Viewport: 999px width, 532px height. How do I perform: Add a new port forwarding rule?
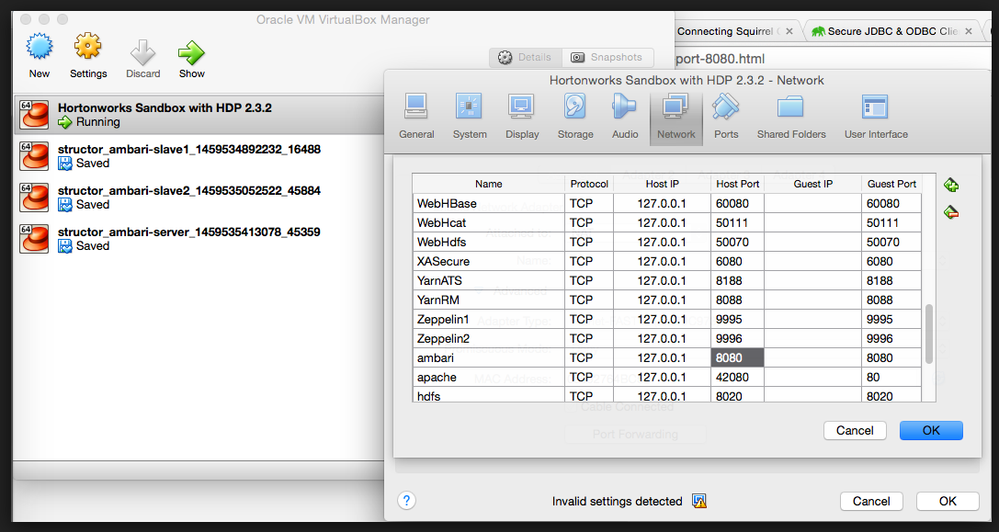coord(951,185)
